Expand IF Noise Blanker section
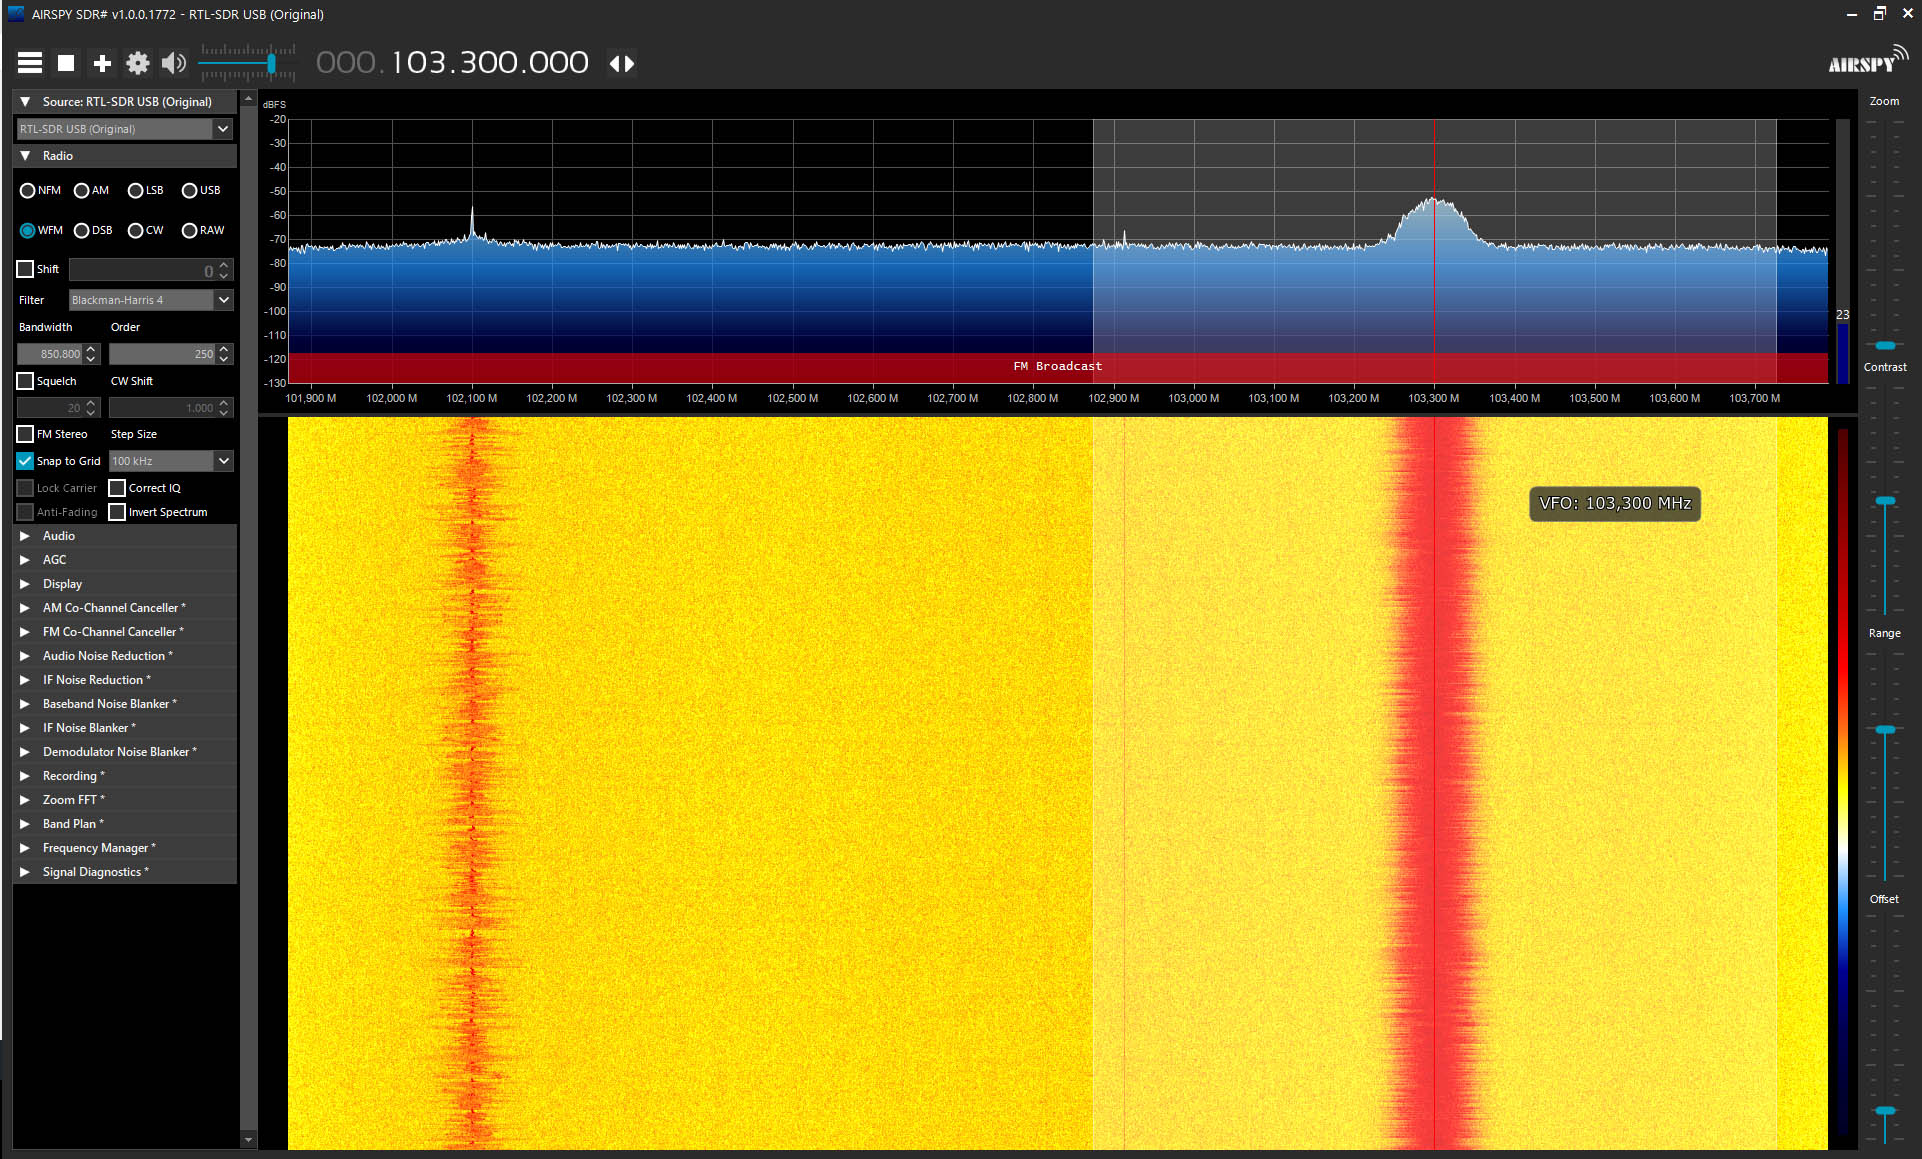 tap(125, 728)
